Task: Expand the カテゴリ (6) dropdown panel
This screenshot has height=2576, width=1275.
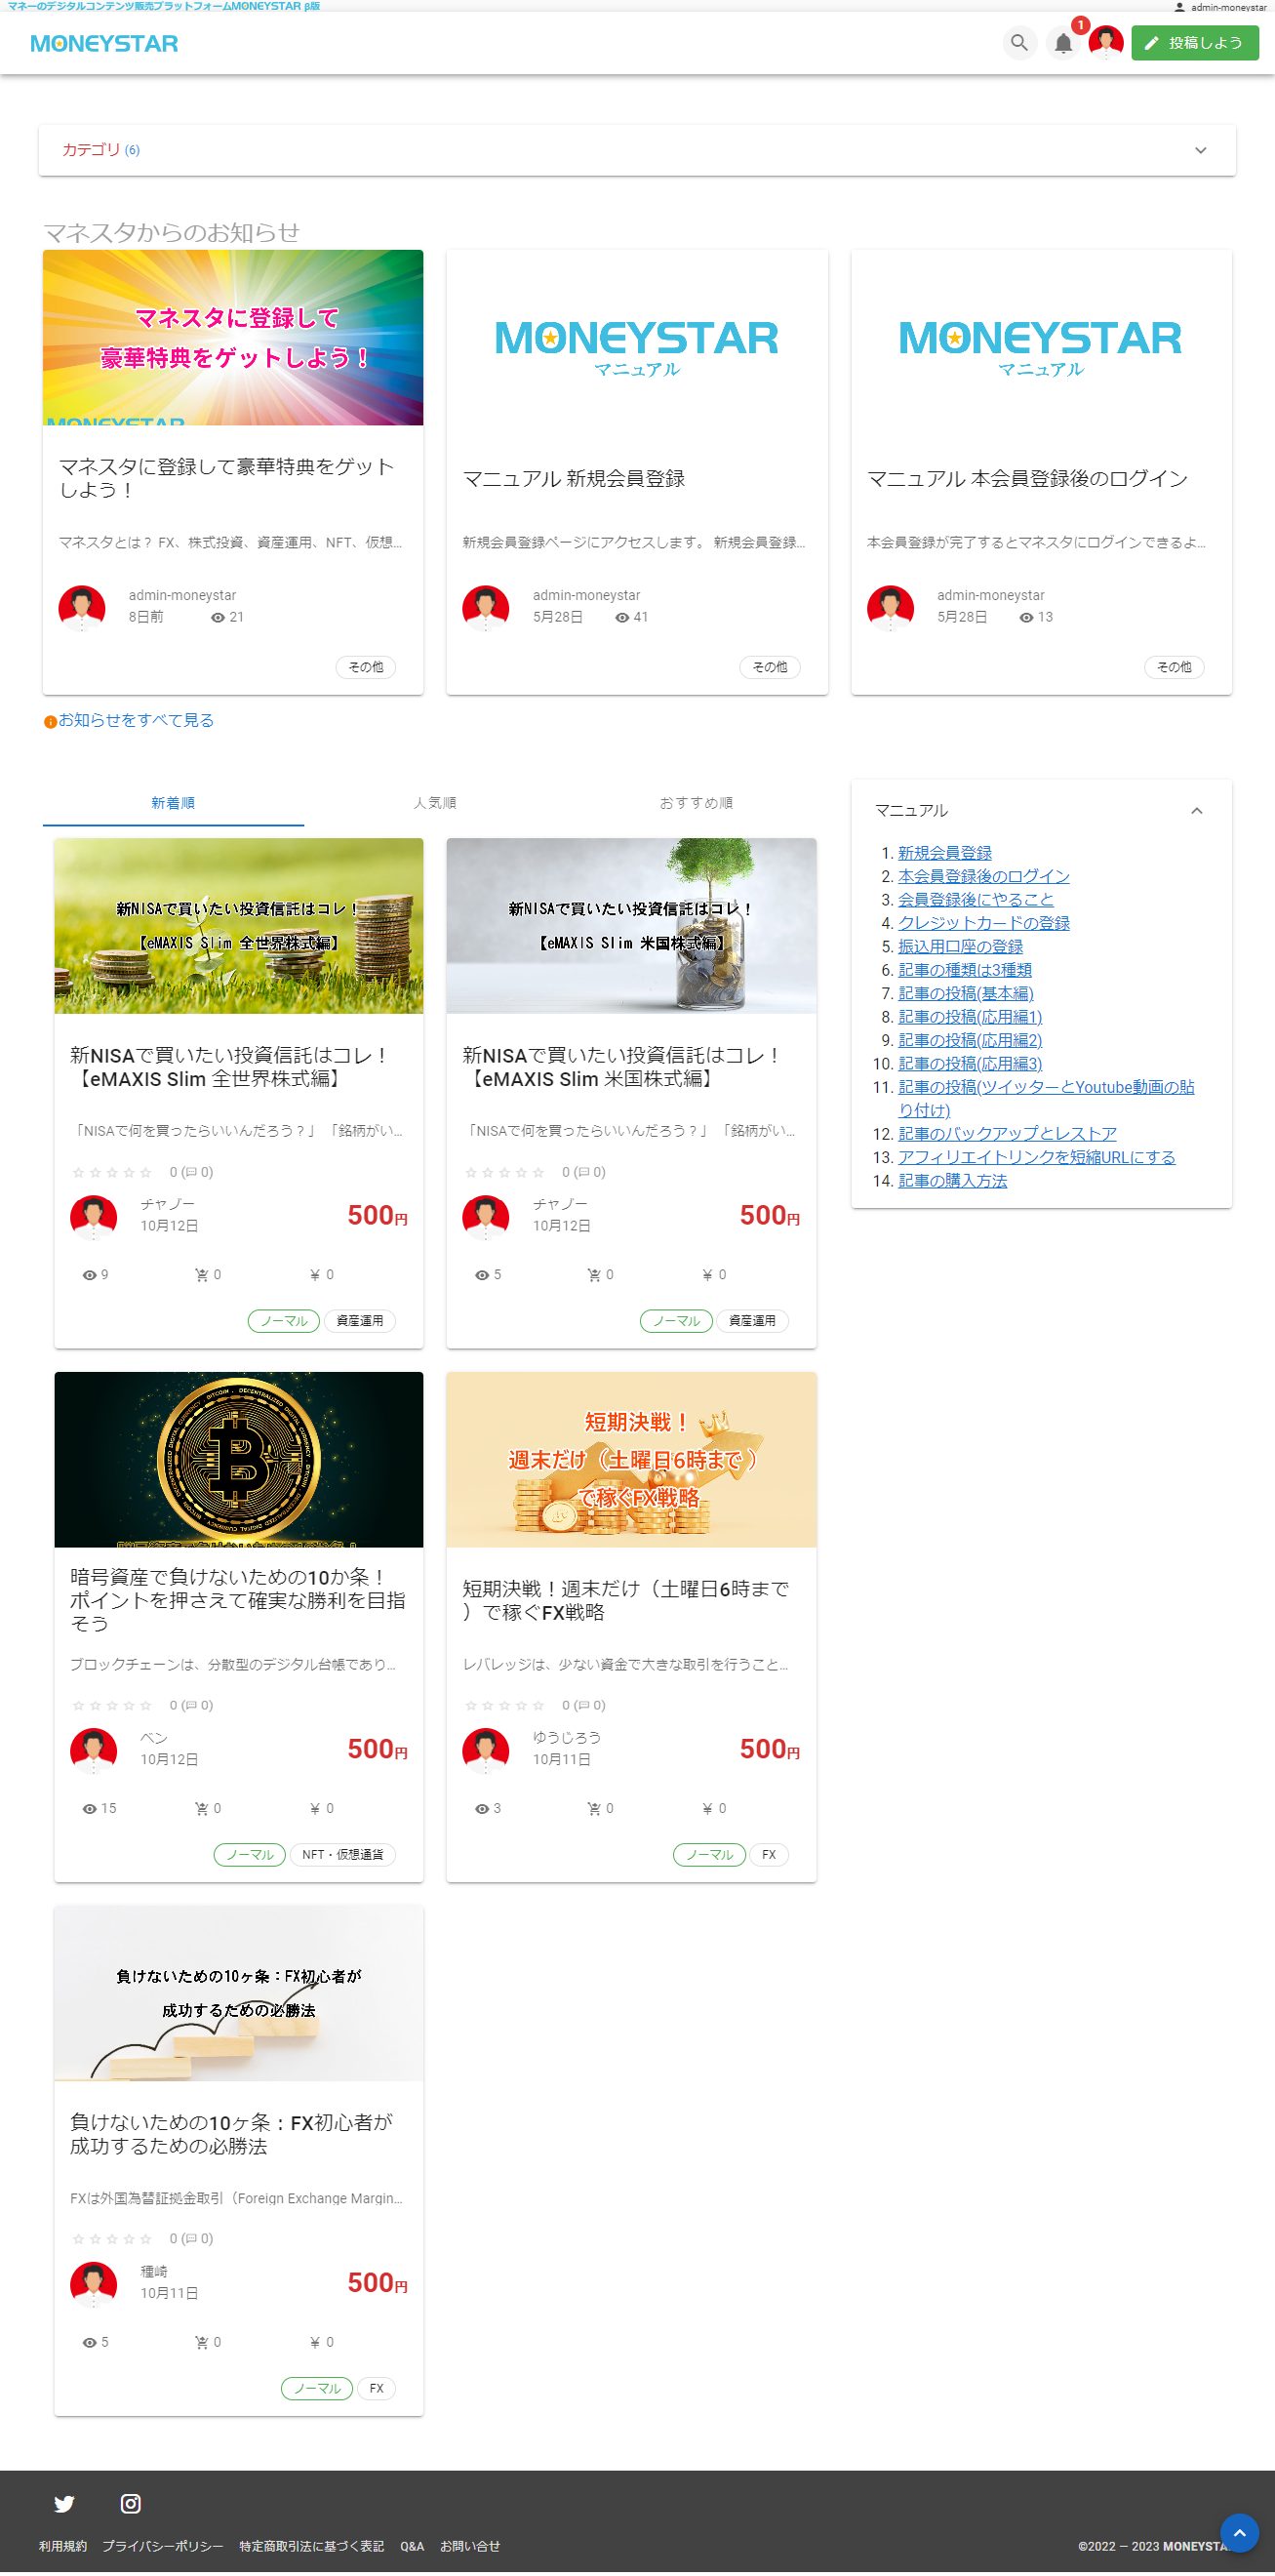Action: point(637,150)
